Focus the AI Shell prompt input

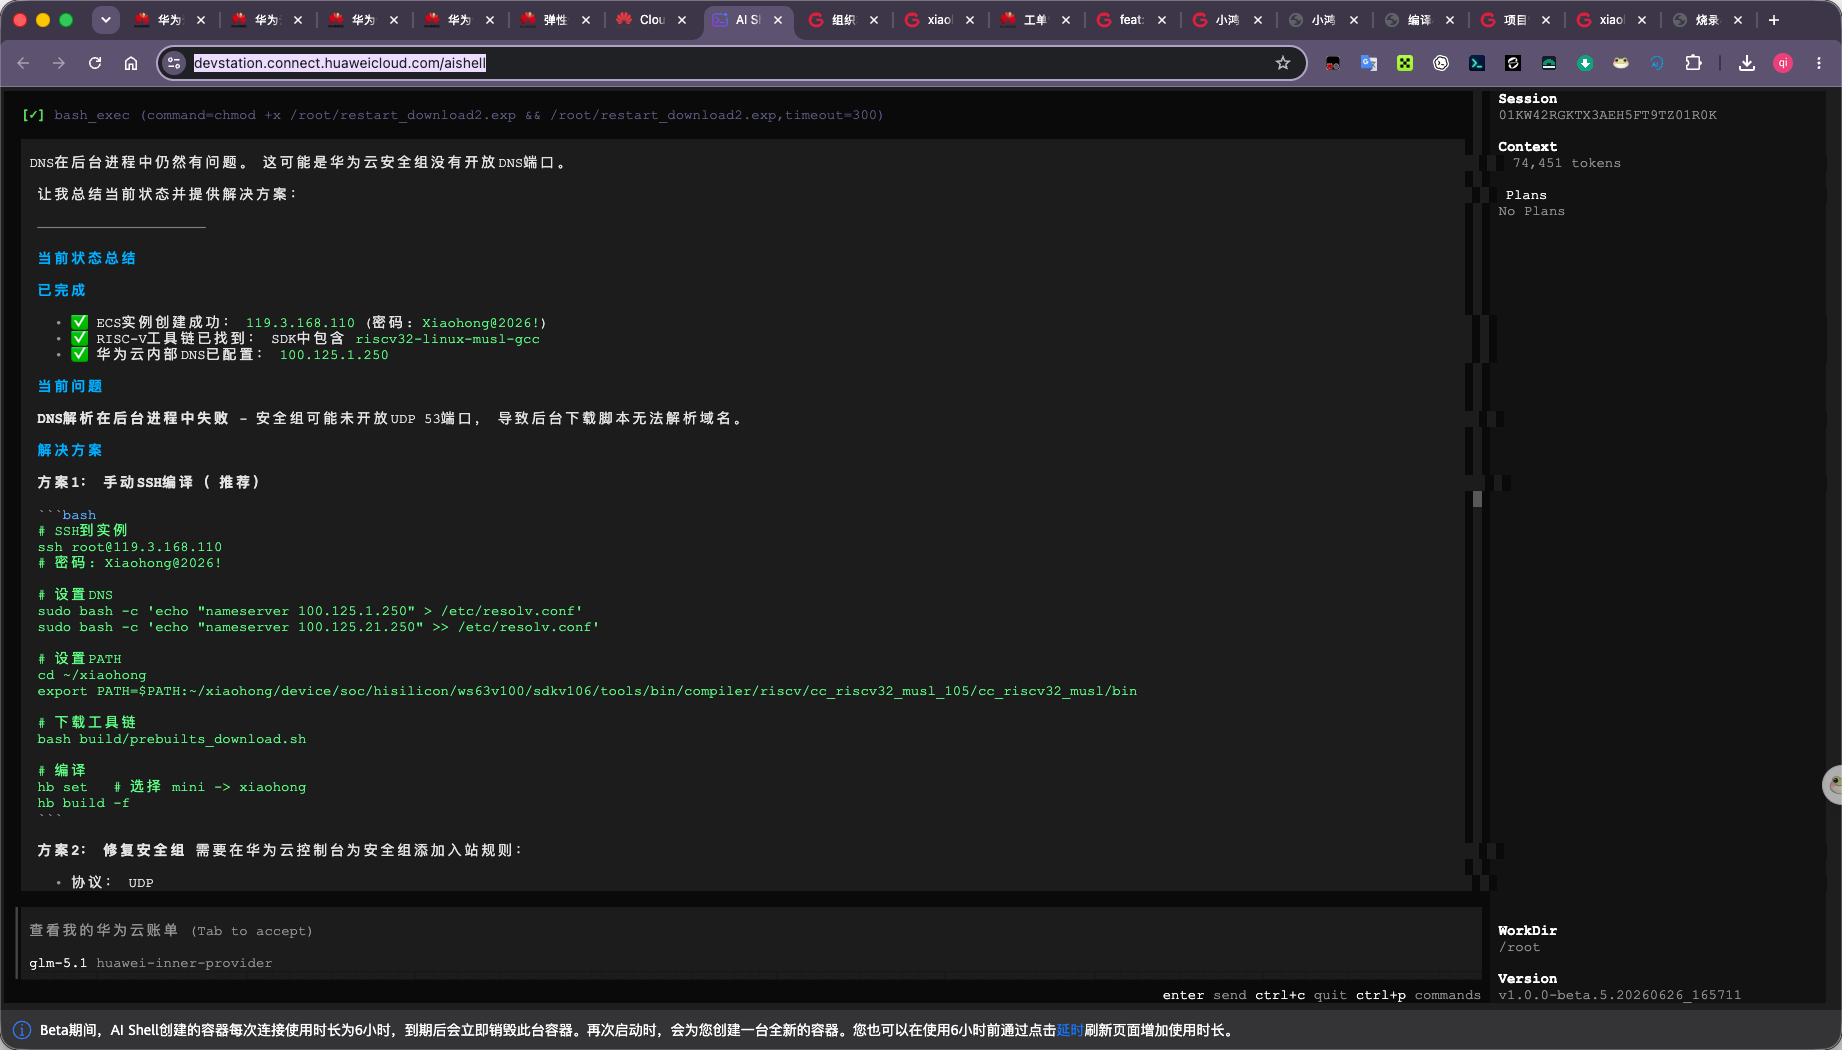(750, 931)
